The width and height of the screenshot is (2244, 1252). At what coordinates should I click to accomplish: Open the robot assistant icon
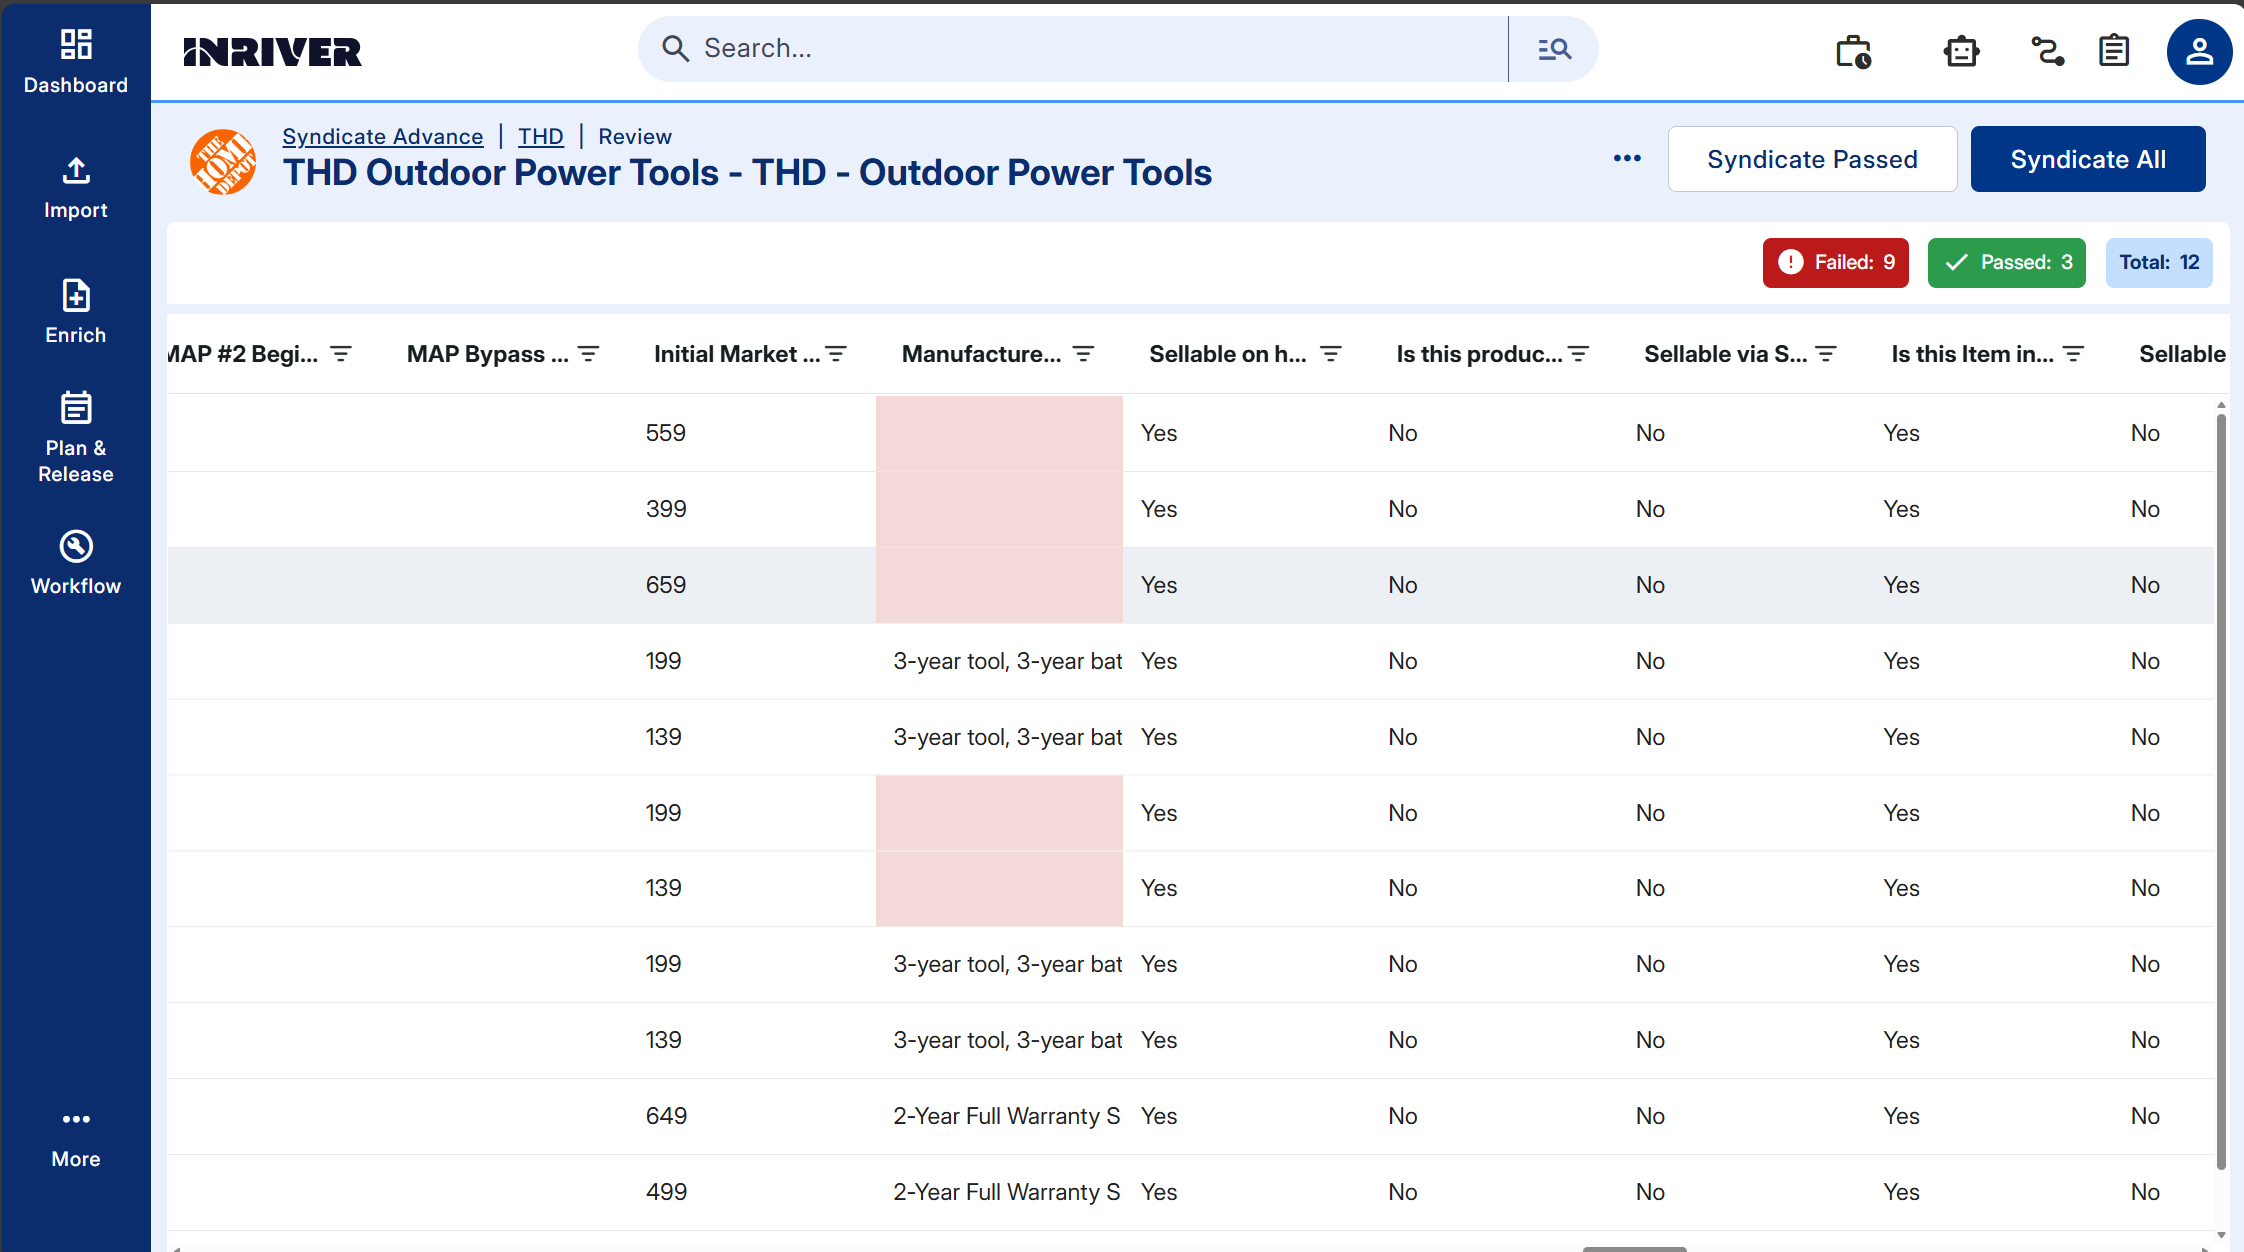pyautogui.click(x=1961, y=51)
